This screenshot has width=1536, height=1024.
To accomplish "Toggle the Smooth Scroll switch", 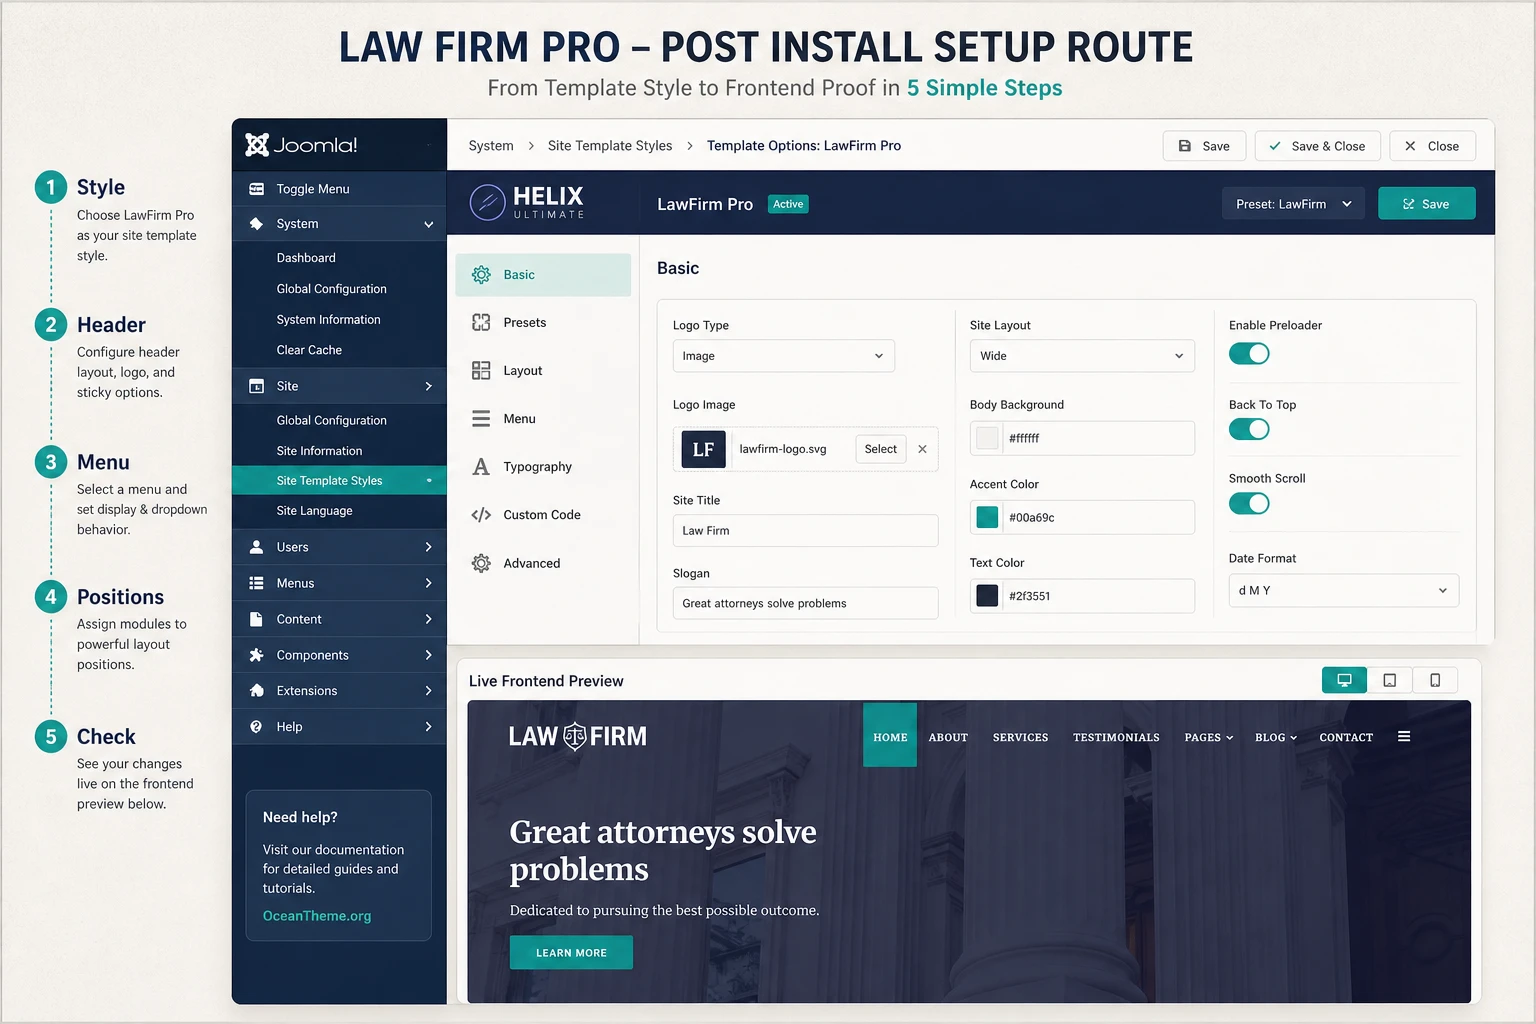I will 1249,503.
